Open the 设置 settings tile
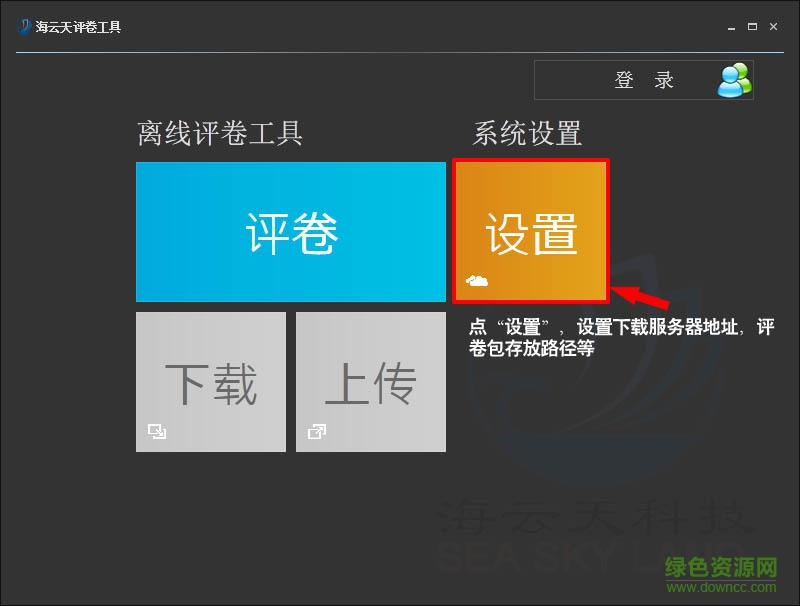Image resolution: width=800 pixels, height=606 pixels. [530, 230]
